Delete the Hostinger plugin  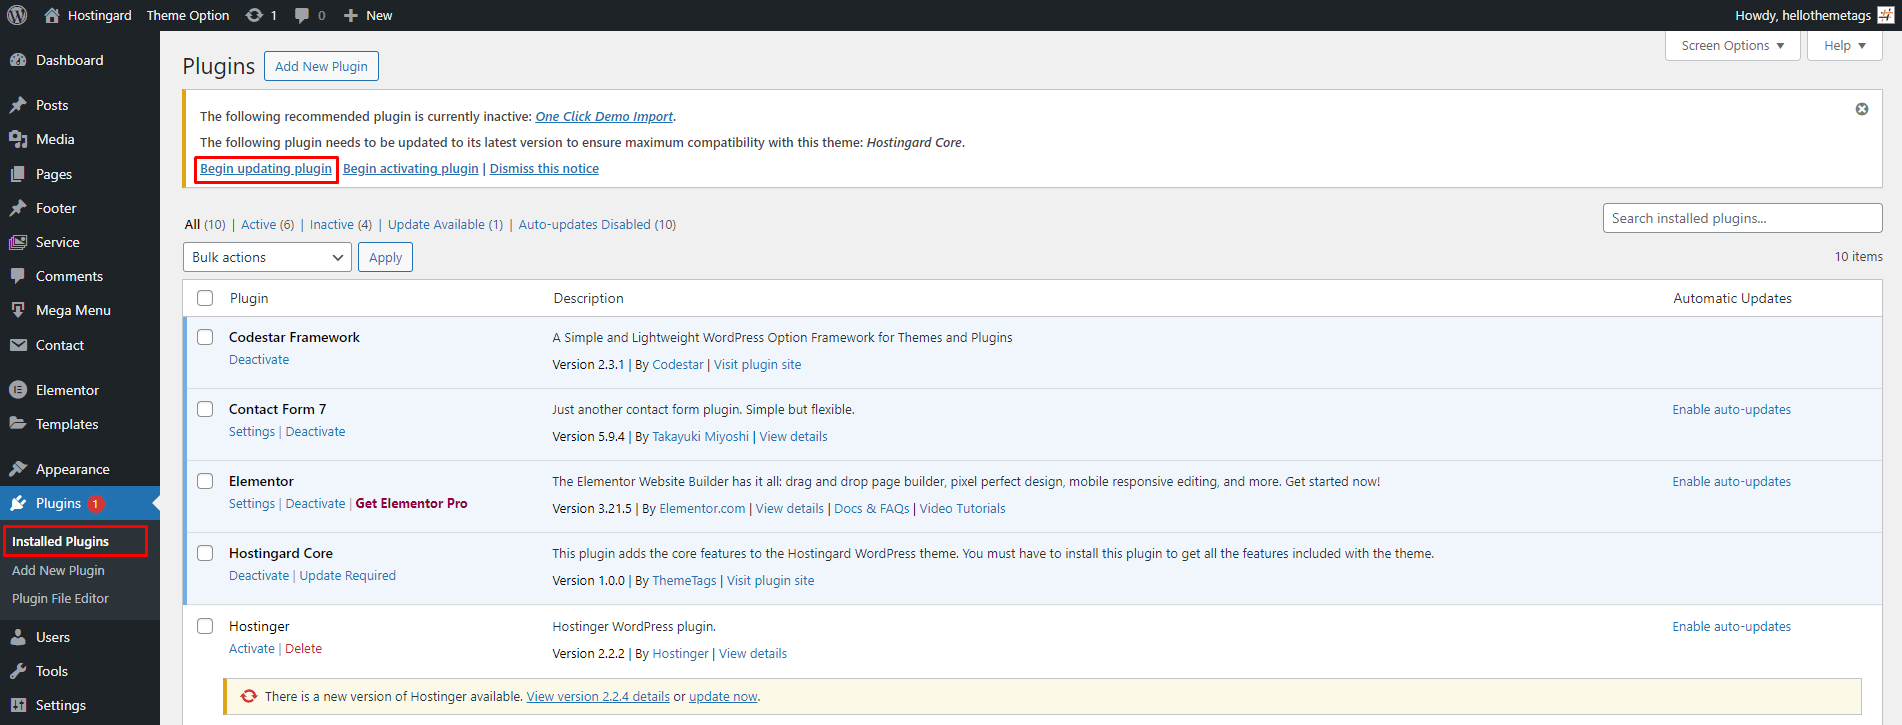pos(303,648)
